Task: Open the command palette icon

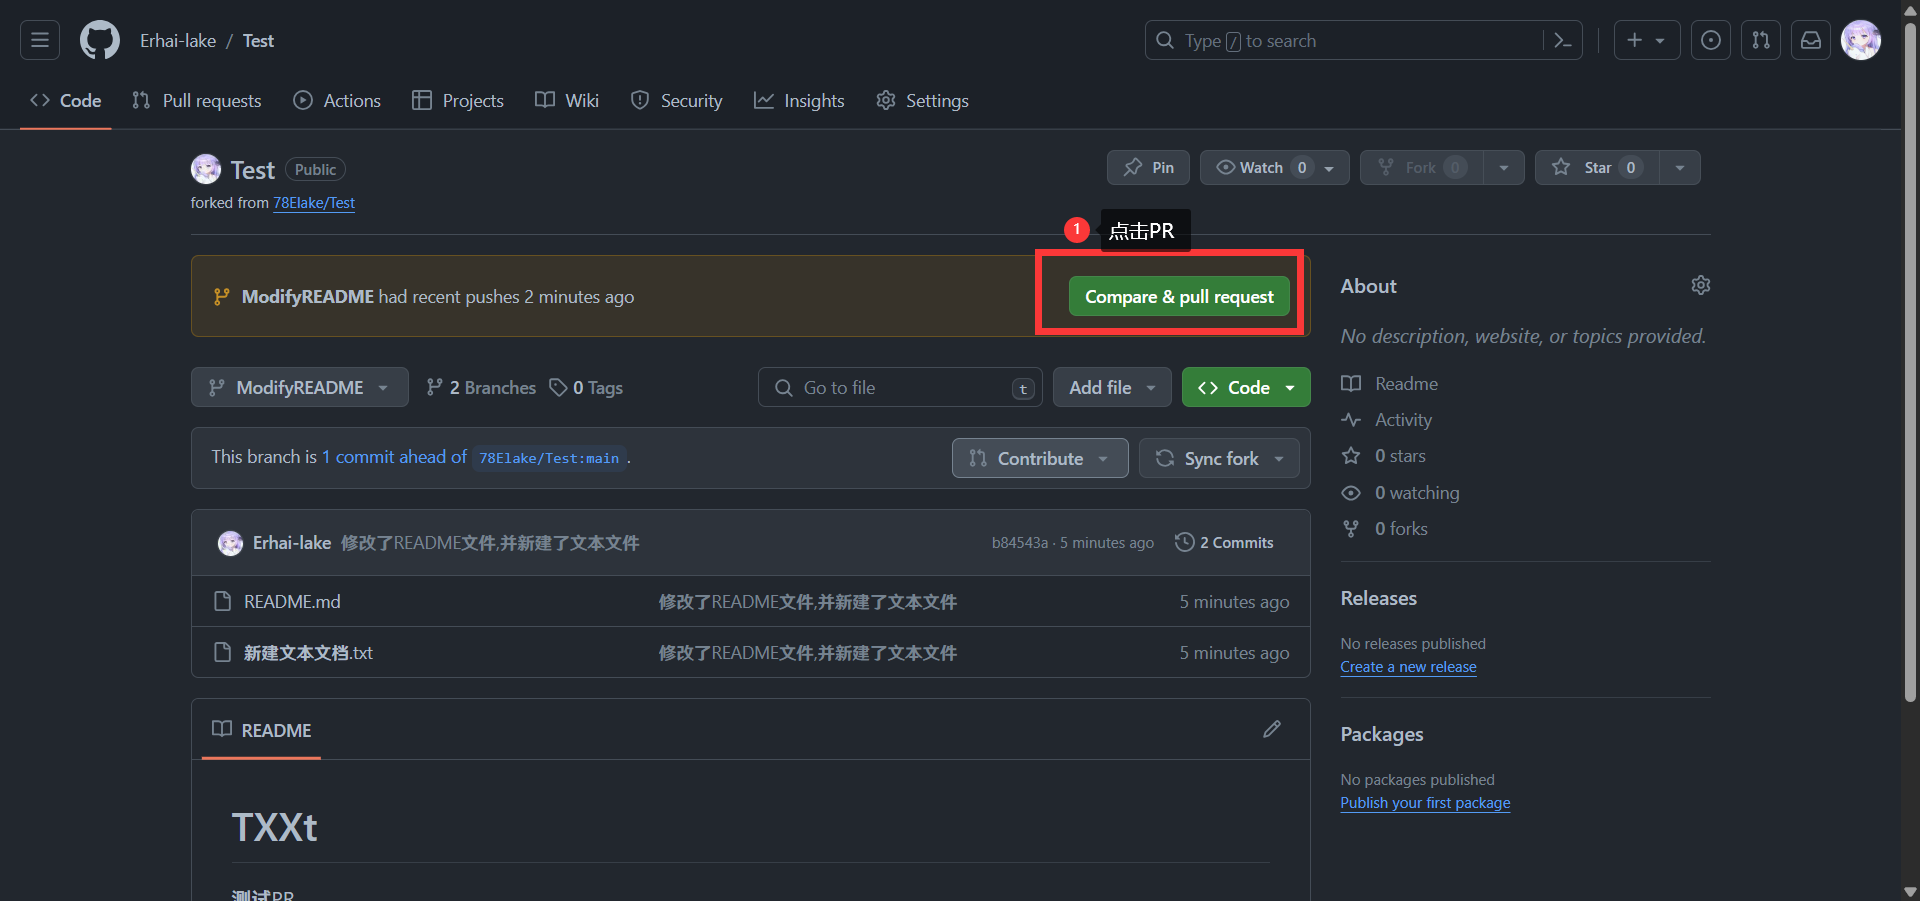Action: point(1562,40)
